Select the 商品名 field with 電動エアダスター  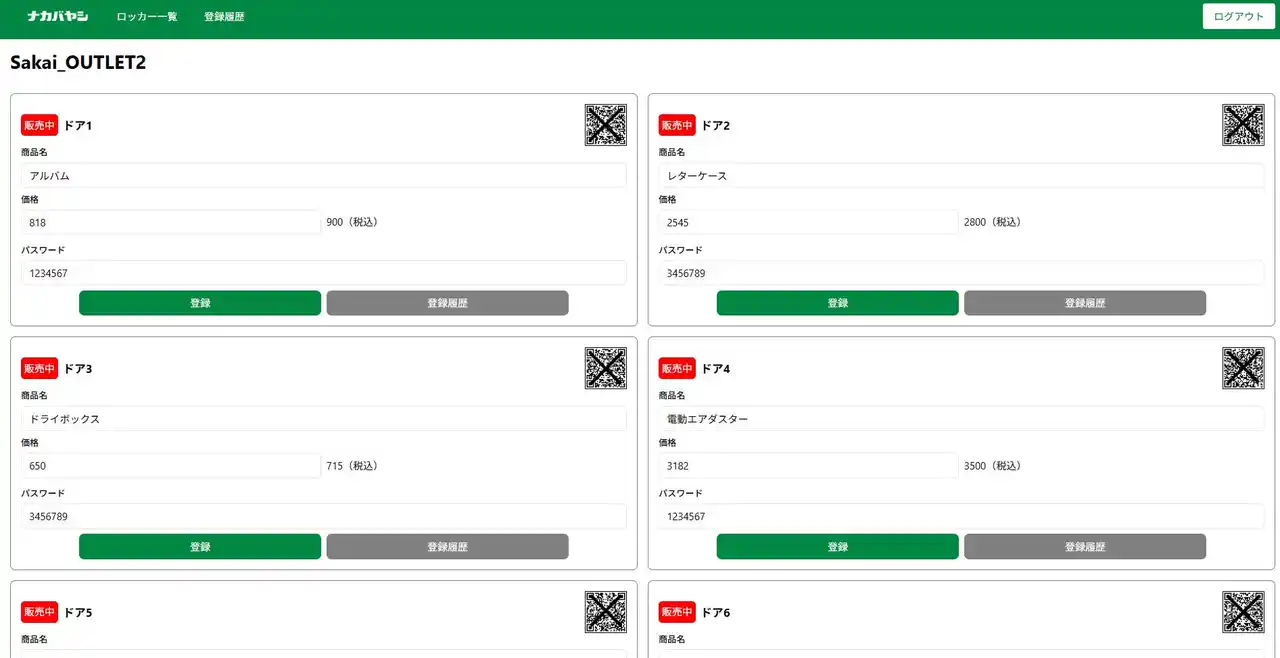click(x=960, y=419)
